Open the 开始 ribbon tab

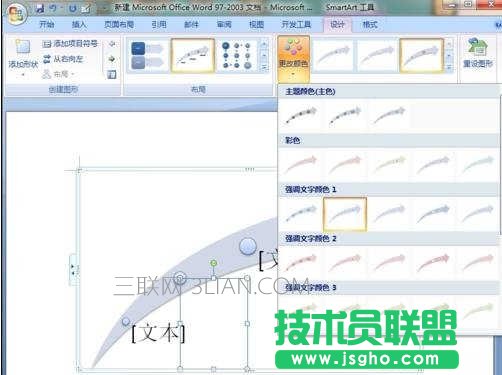[x=47, y=24]
